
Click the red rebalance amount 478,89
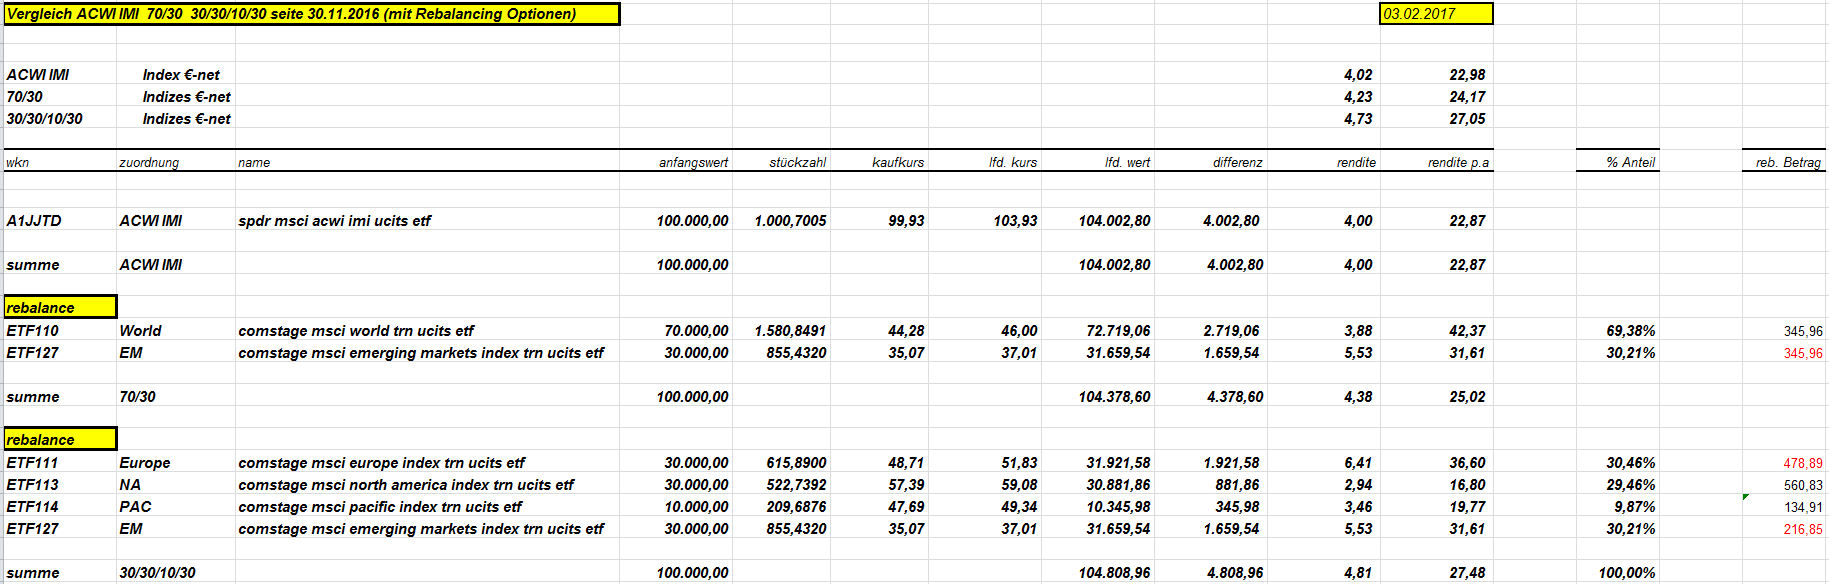(x=1803, y=463)
